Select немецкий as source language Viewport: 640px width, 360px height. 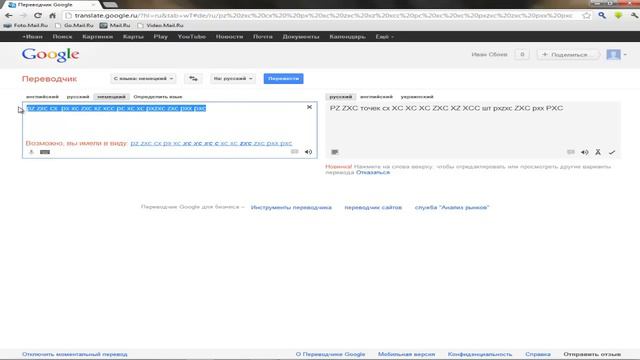coord(111,97)
